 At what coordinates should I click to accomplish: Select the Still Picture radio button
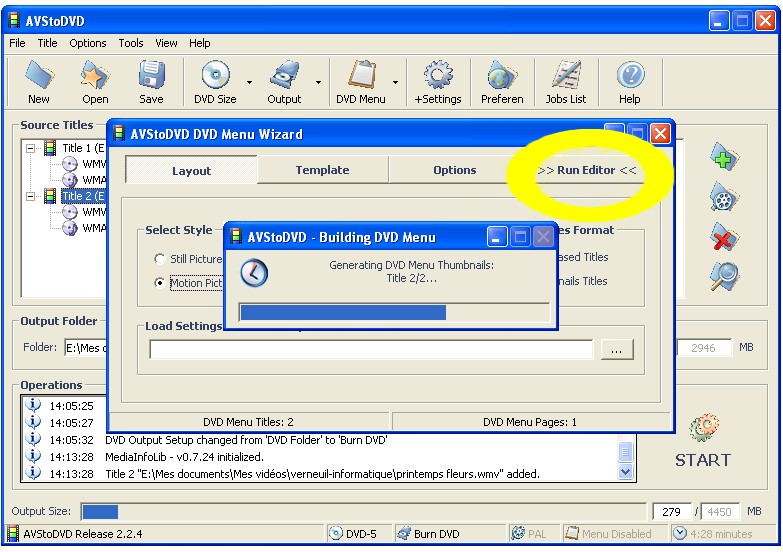160,259
